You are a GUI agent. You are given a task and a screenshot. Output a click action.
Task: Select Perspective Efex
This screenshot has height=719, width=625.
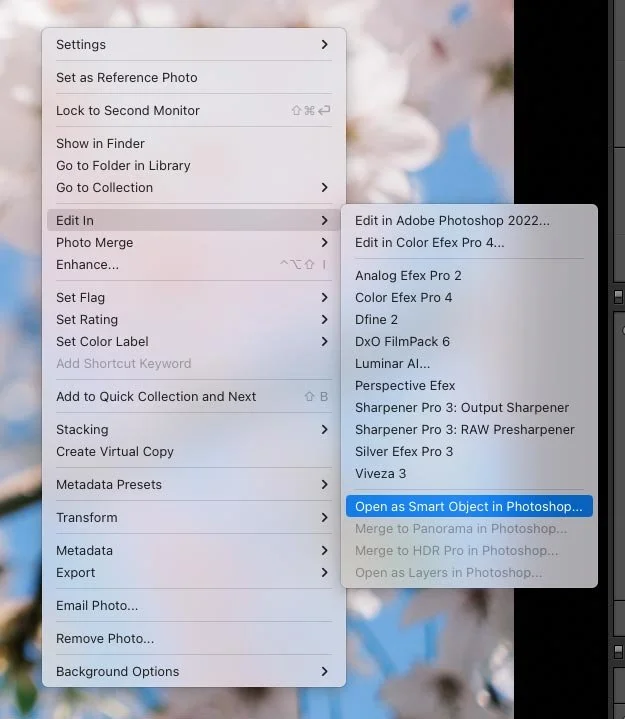(469, 386)
